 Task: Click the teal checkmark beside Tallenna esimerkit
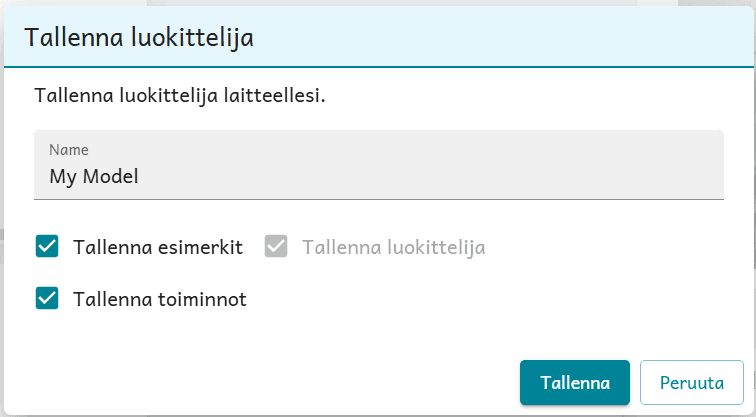[x=47, y=246]
